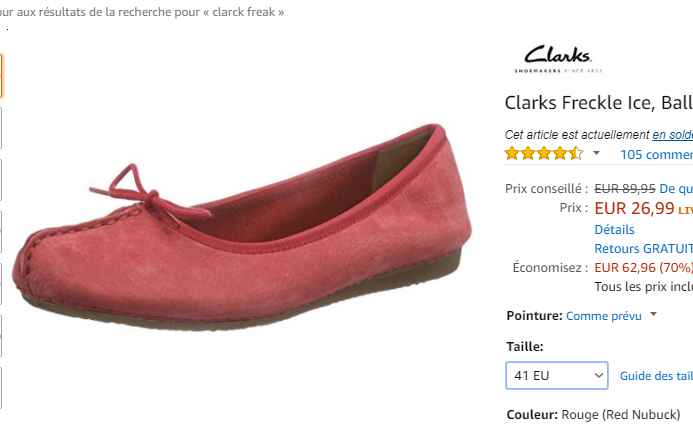Screen dimensions: 693x432
Task: Open the Détails link under the price
Action: (614, 229)
